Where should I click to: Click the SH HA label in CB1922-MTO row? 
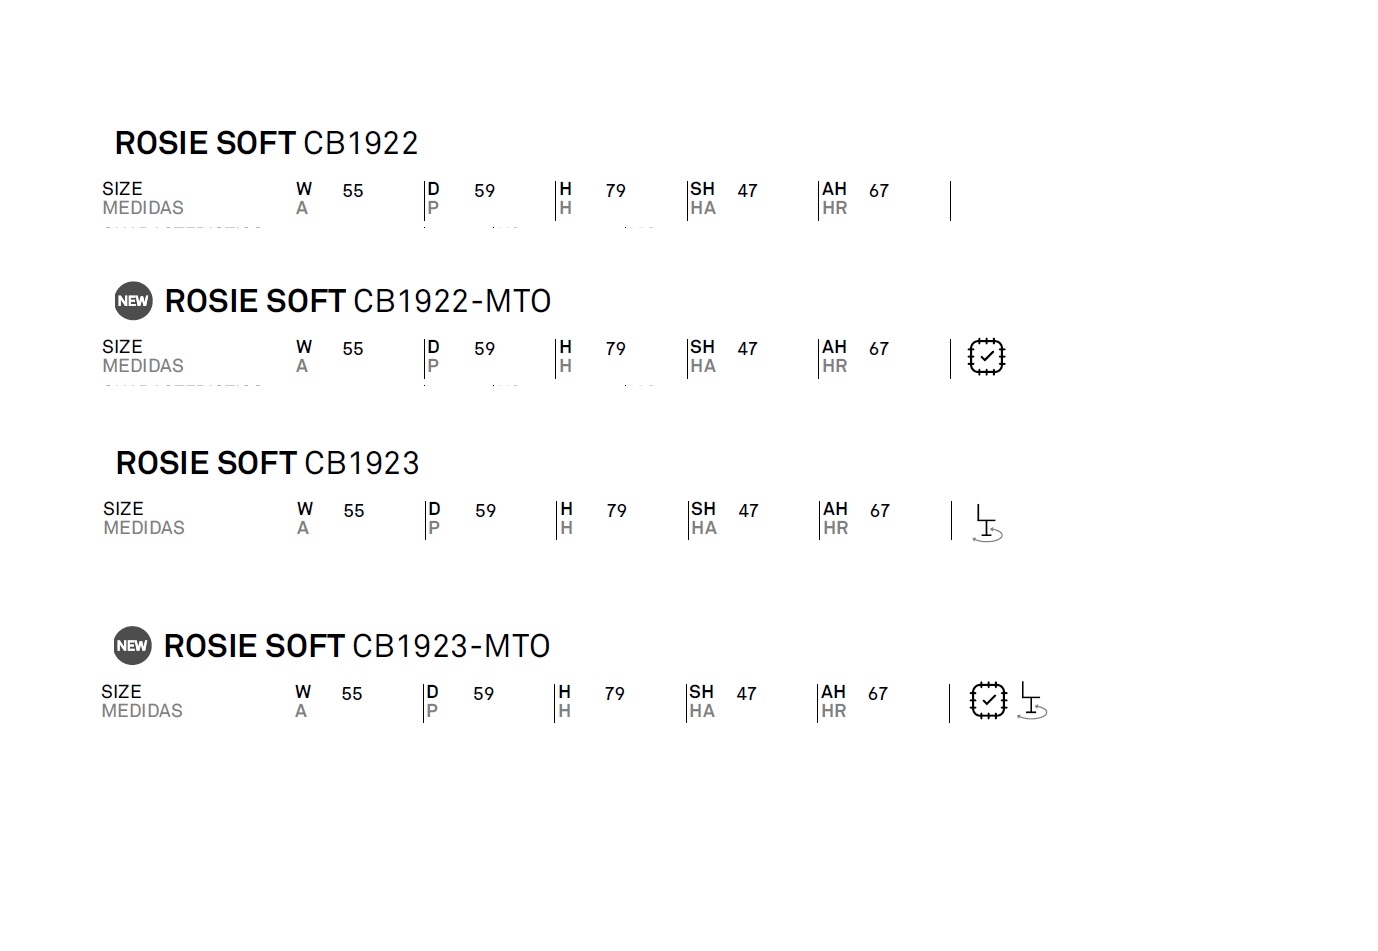tap(703, 356)
